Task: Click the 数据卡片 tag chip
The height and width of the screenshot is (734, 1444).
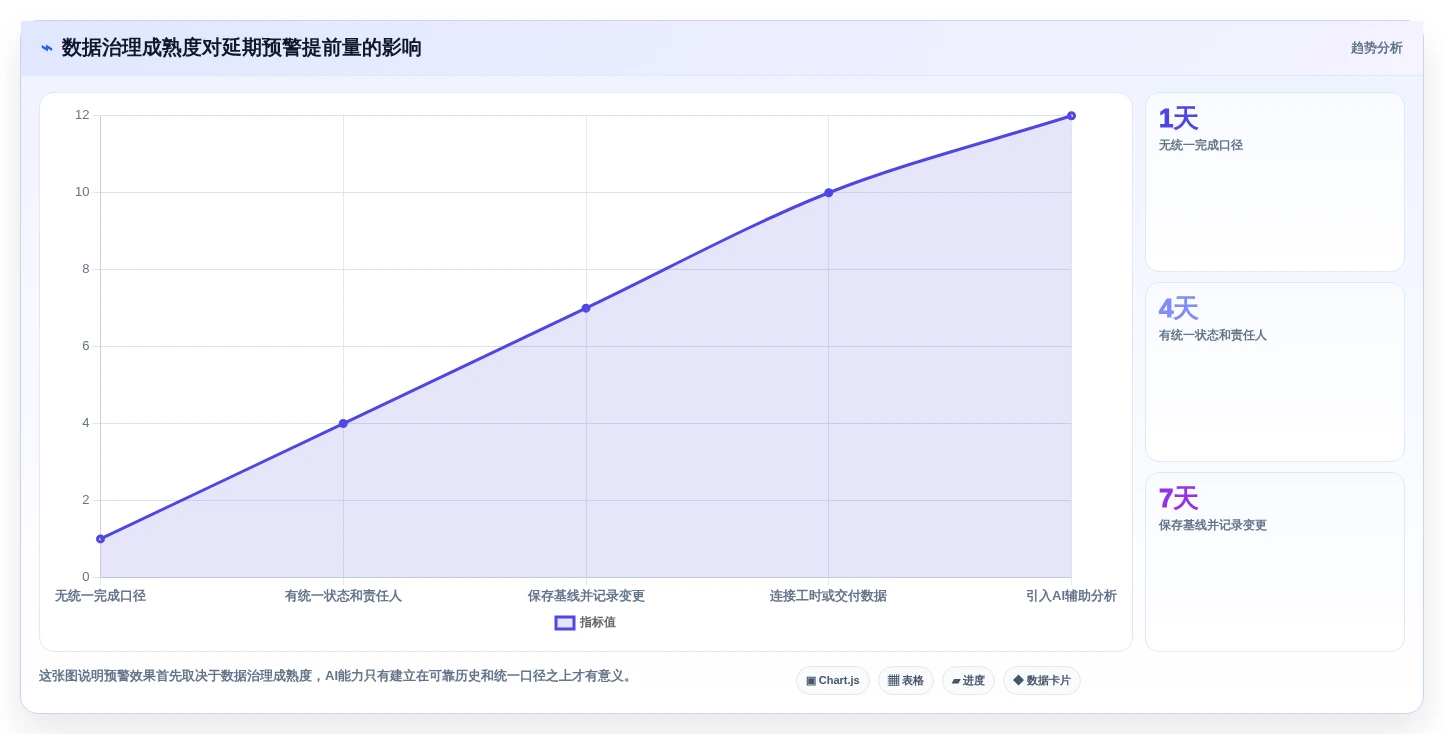Action: 1042,681
